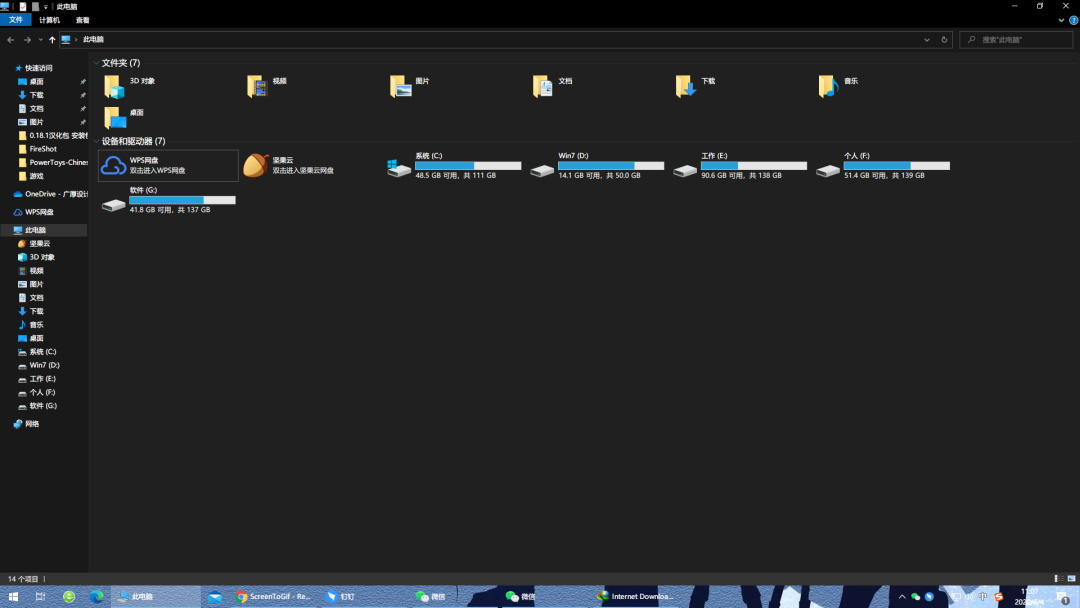This screenshot has width=1080, height=608.
Task: Open the 音乐 folder in main pane
Action: [x=839, y=86]
